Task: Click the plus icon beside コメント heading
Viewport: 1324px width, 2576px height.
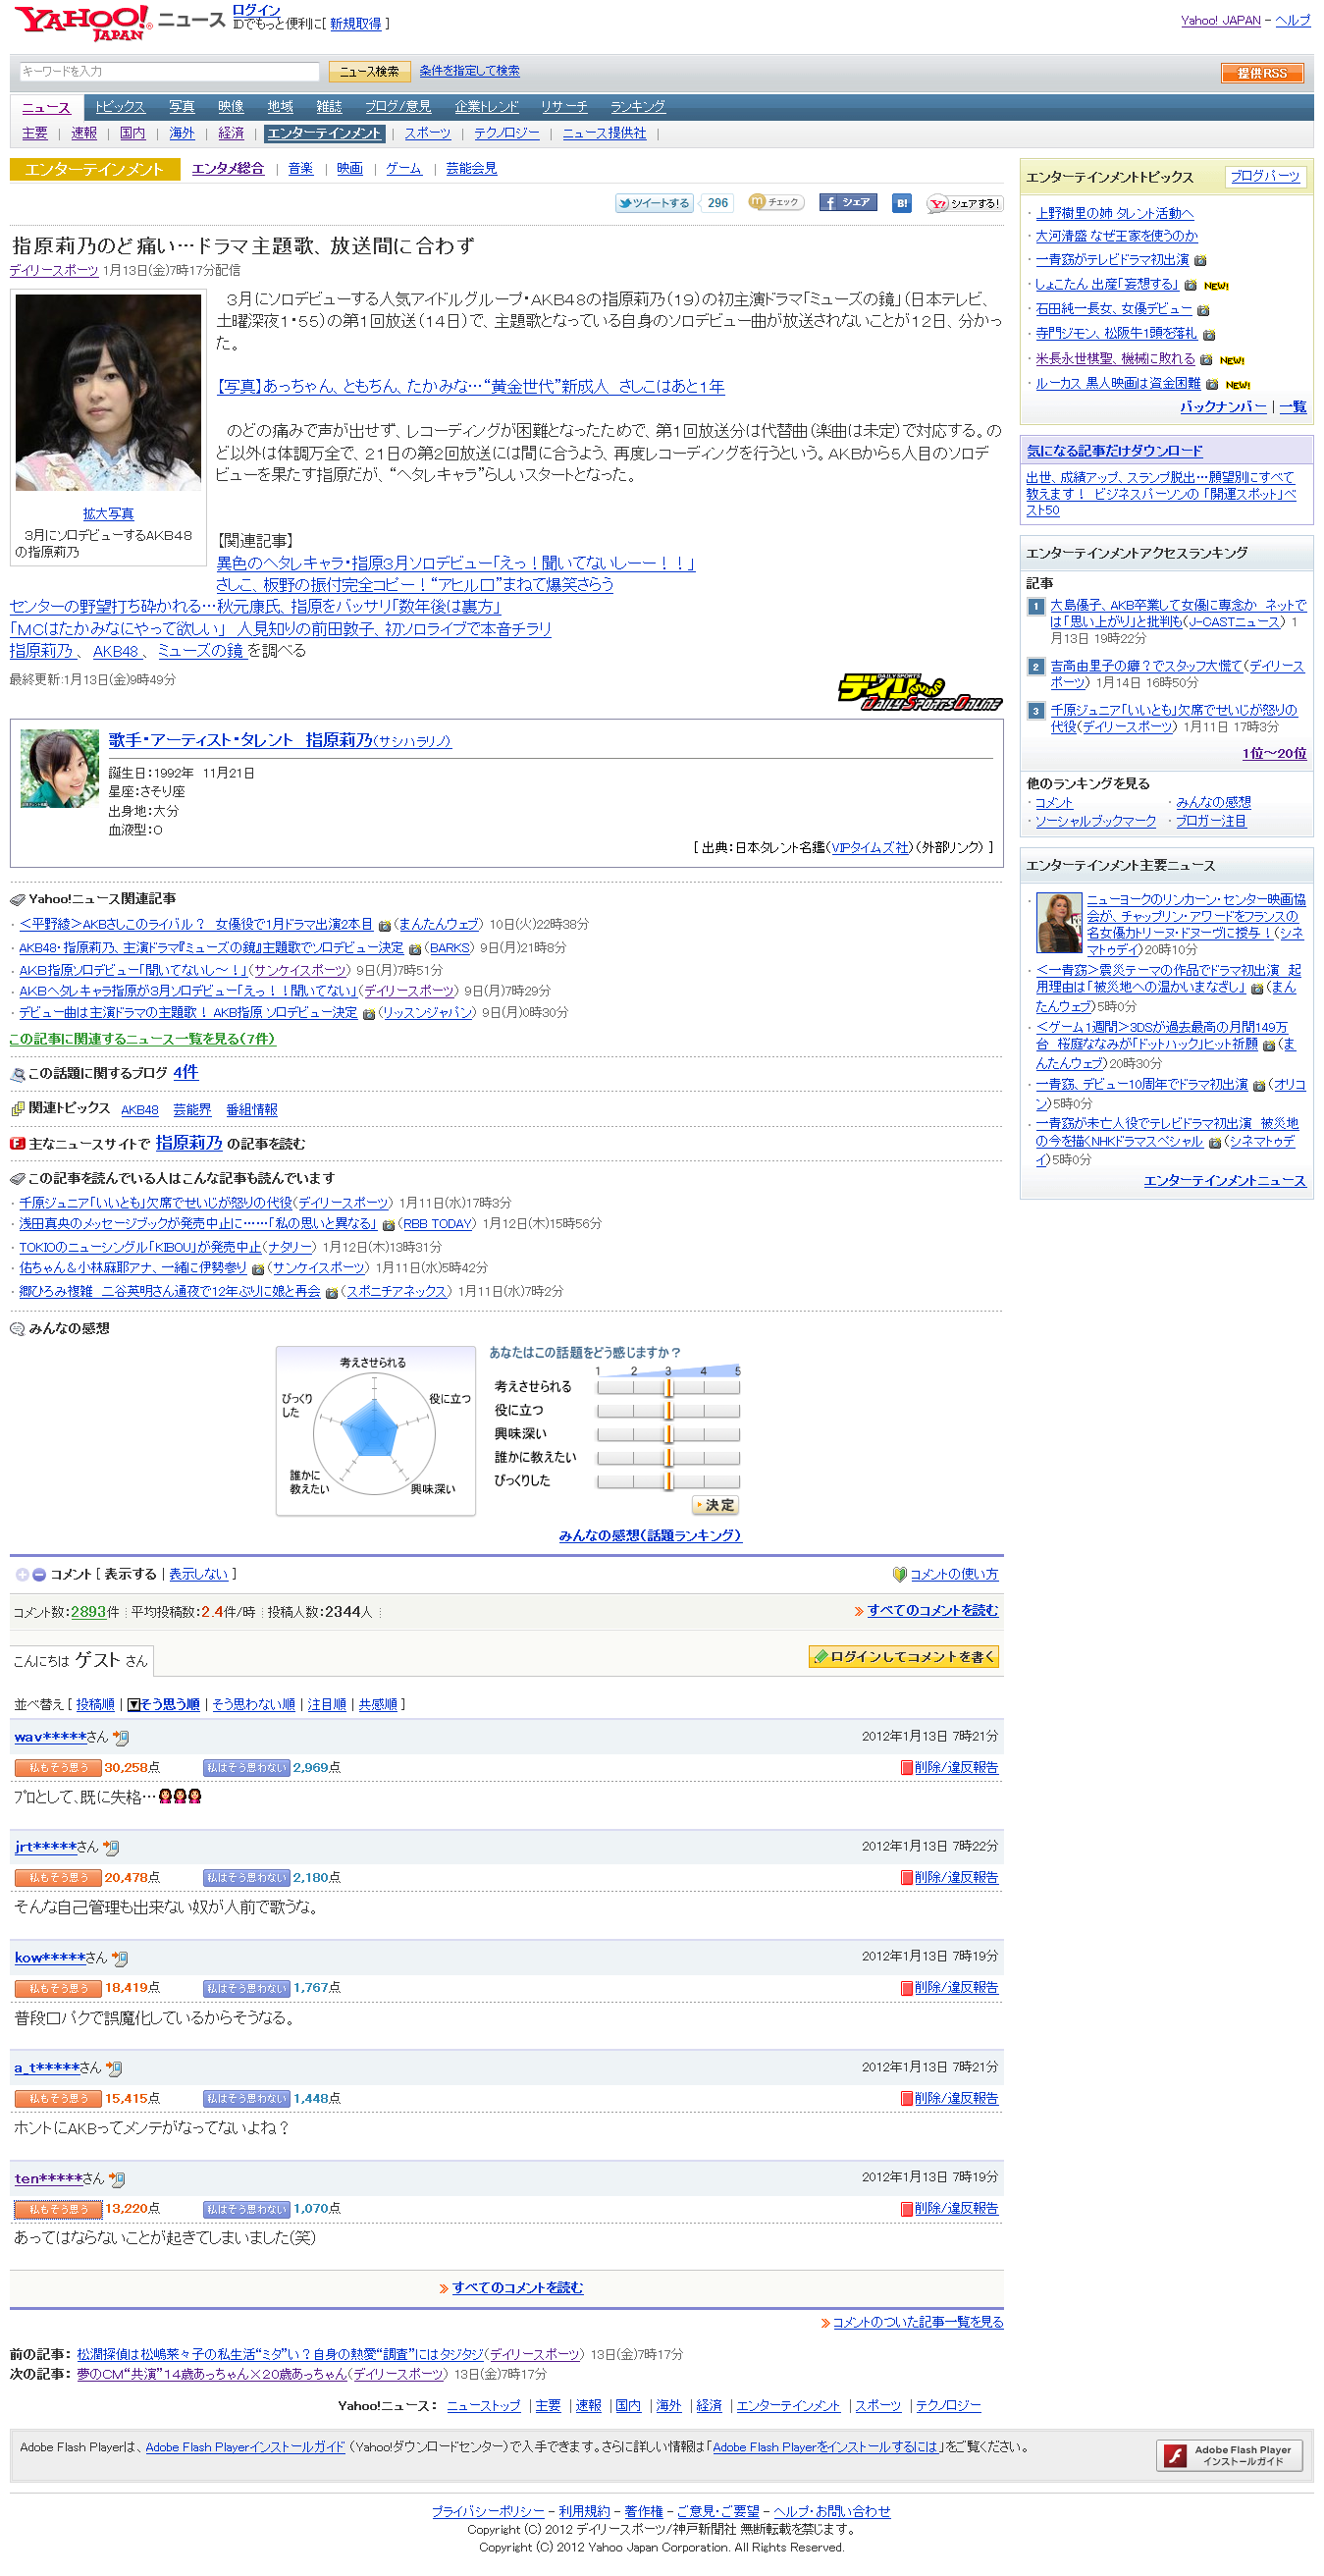Action: tap(22, 1574)
